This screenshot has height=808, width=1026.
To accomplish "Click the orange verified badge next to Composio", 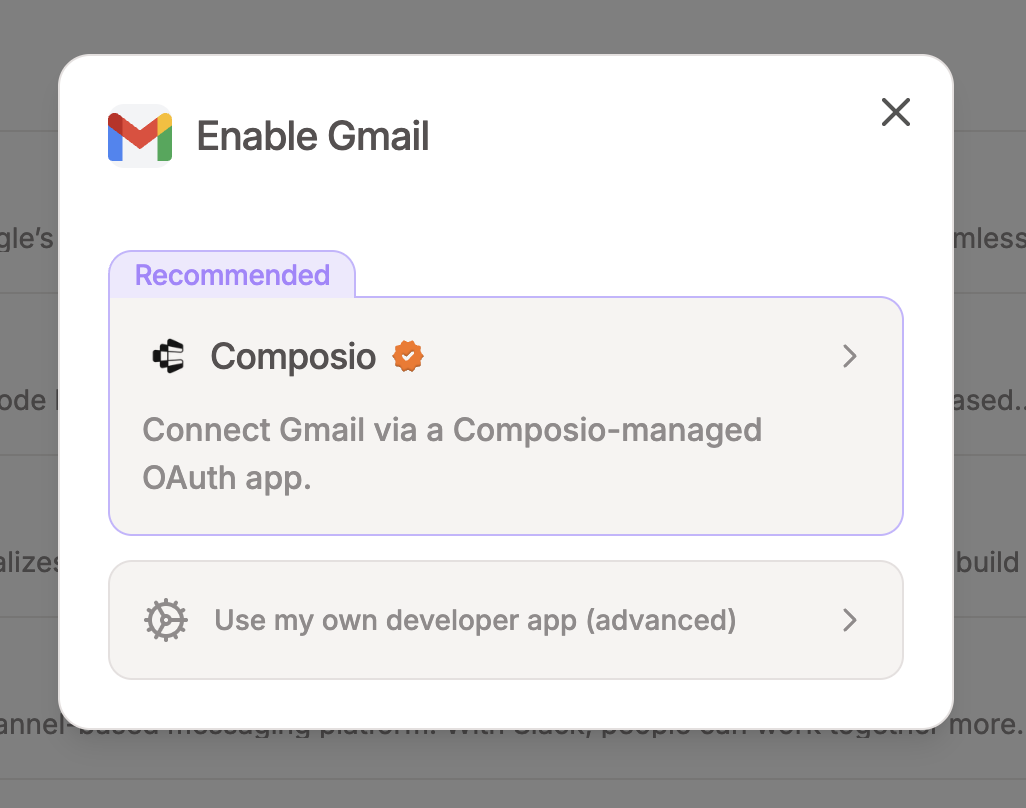I will 408,356.
